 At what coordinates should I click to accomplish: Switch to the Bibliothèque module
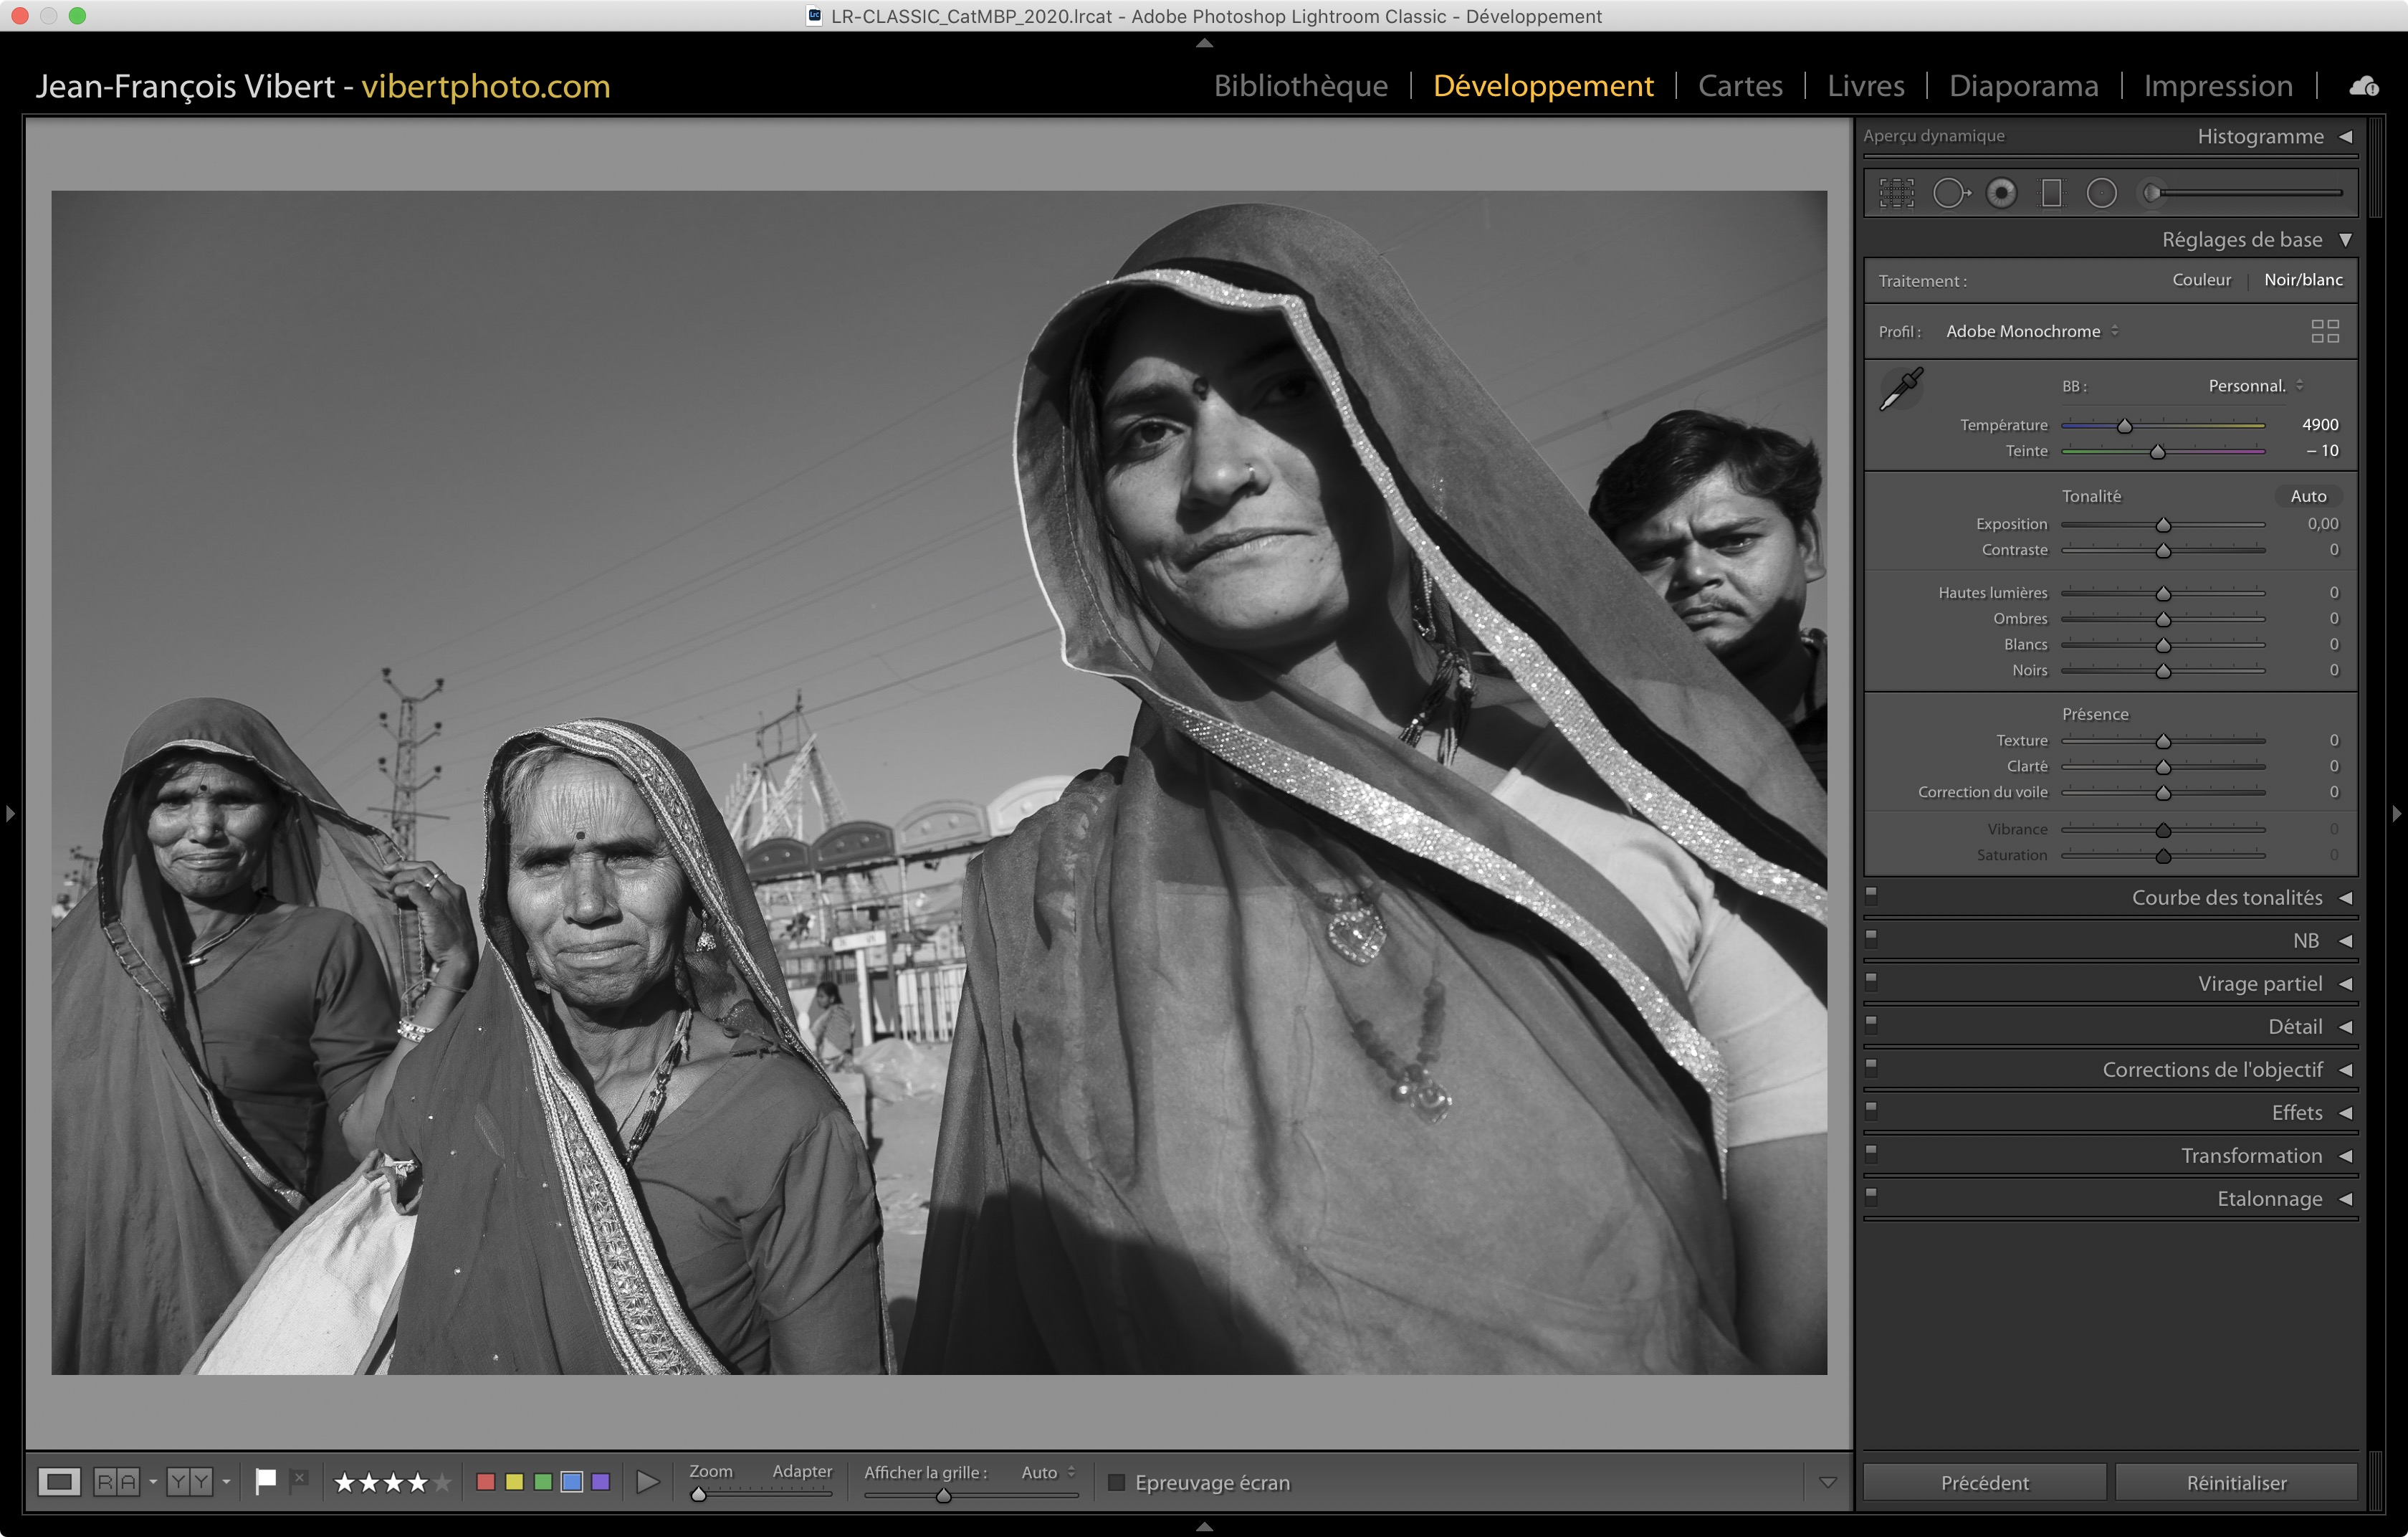pyautogui.click(x=1300, y=86)
